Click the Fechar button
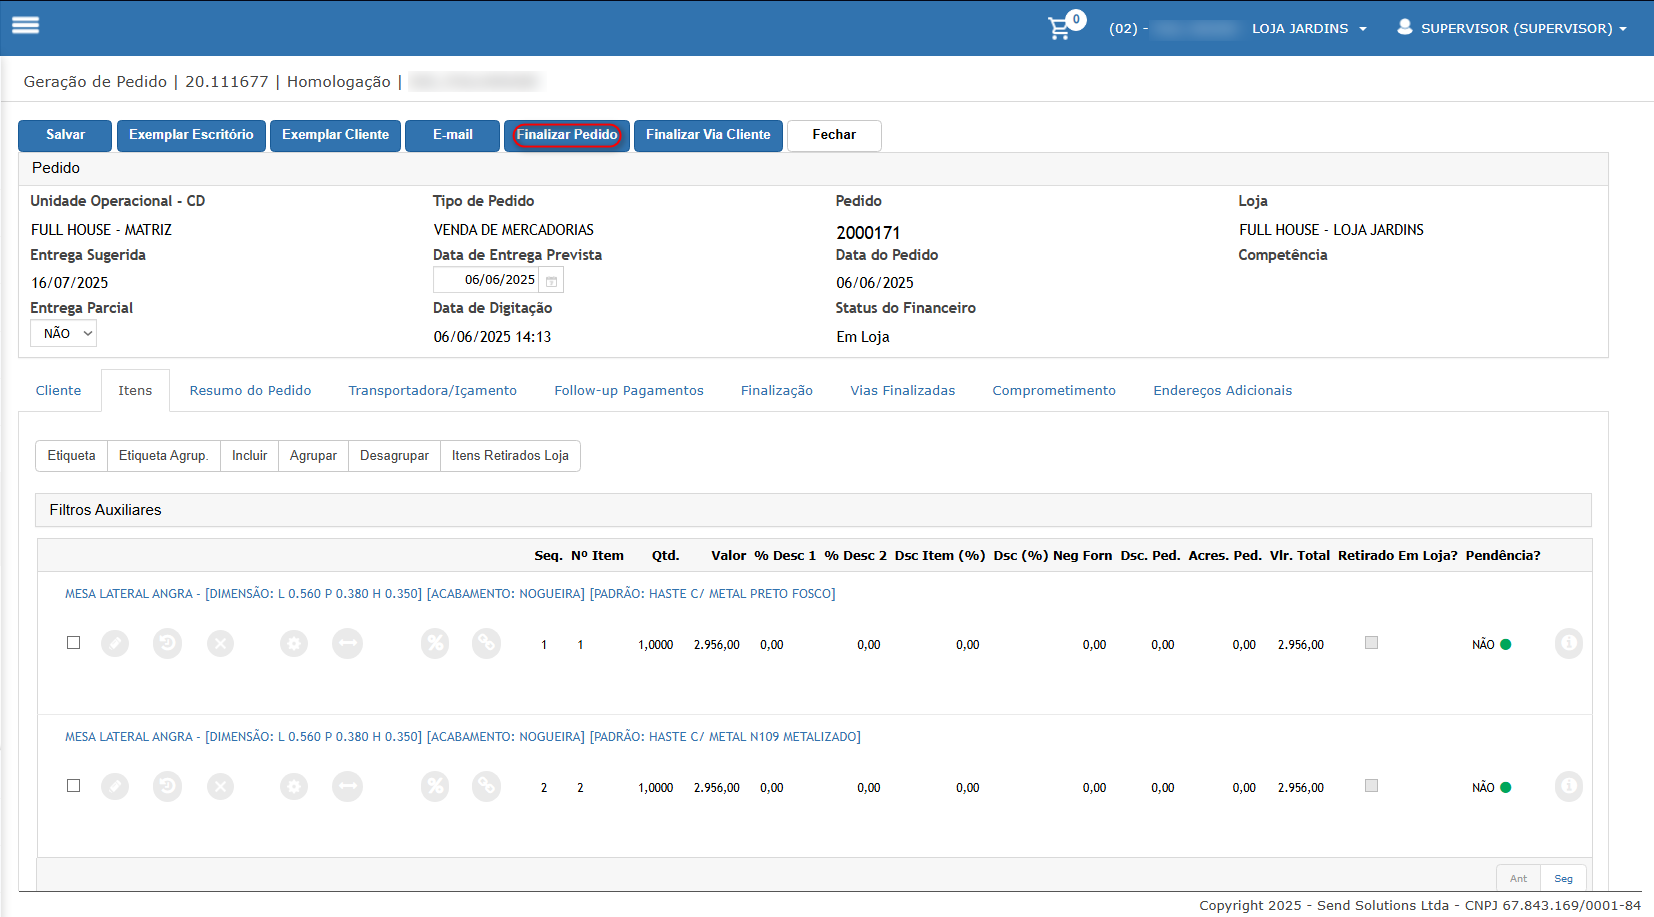1654x917 pixels. coord(834,135)
